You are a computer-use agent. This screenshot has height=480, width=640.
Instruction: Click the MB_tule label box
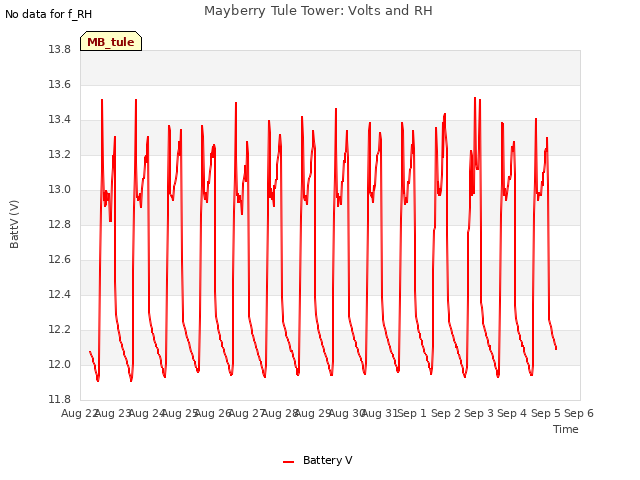point(111,41)
